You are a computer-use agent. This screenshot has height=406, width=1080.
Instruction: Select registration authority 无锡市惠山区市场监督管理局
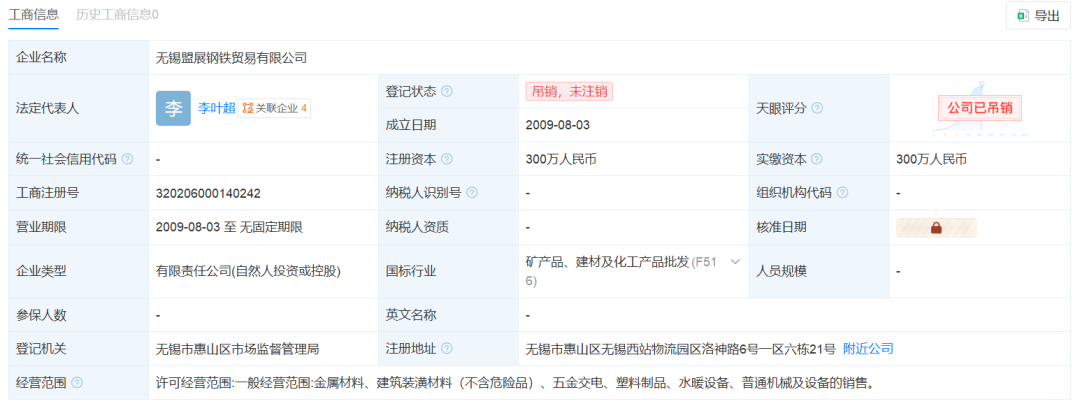(238, 349)
